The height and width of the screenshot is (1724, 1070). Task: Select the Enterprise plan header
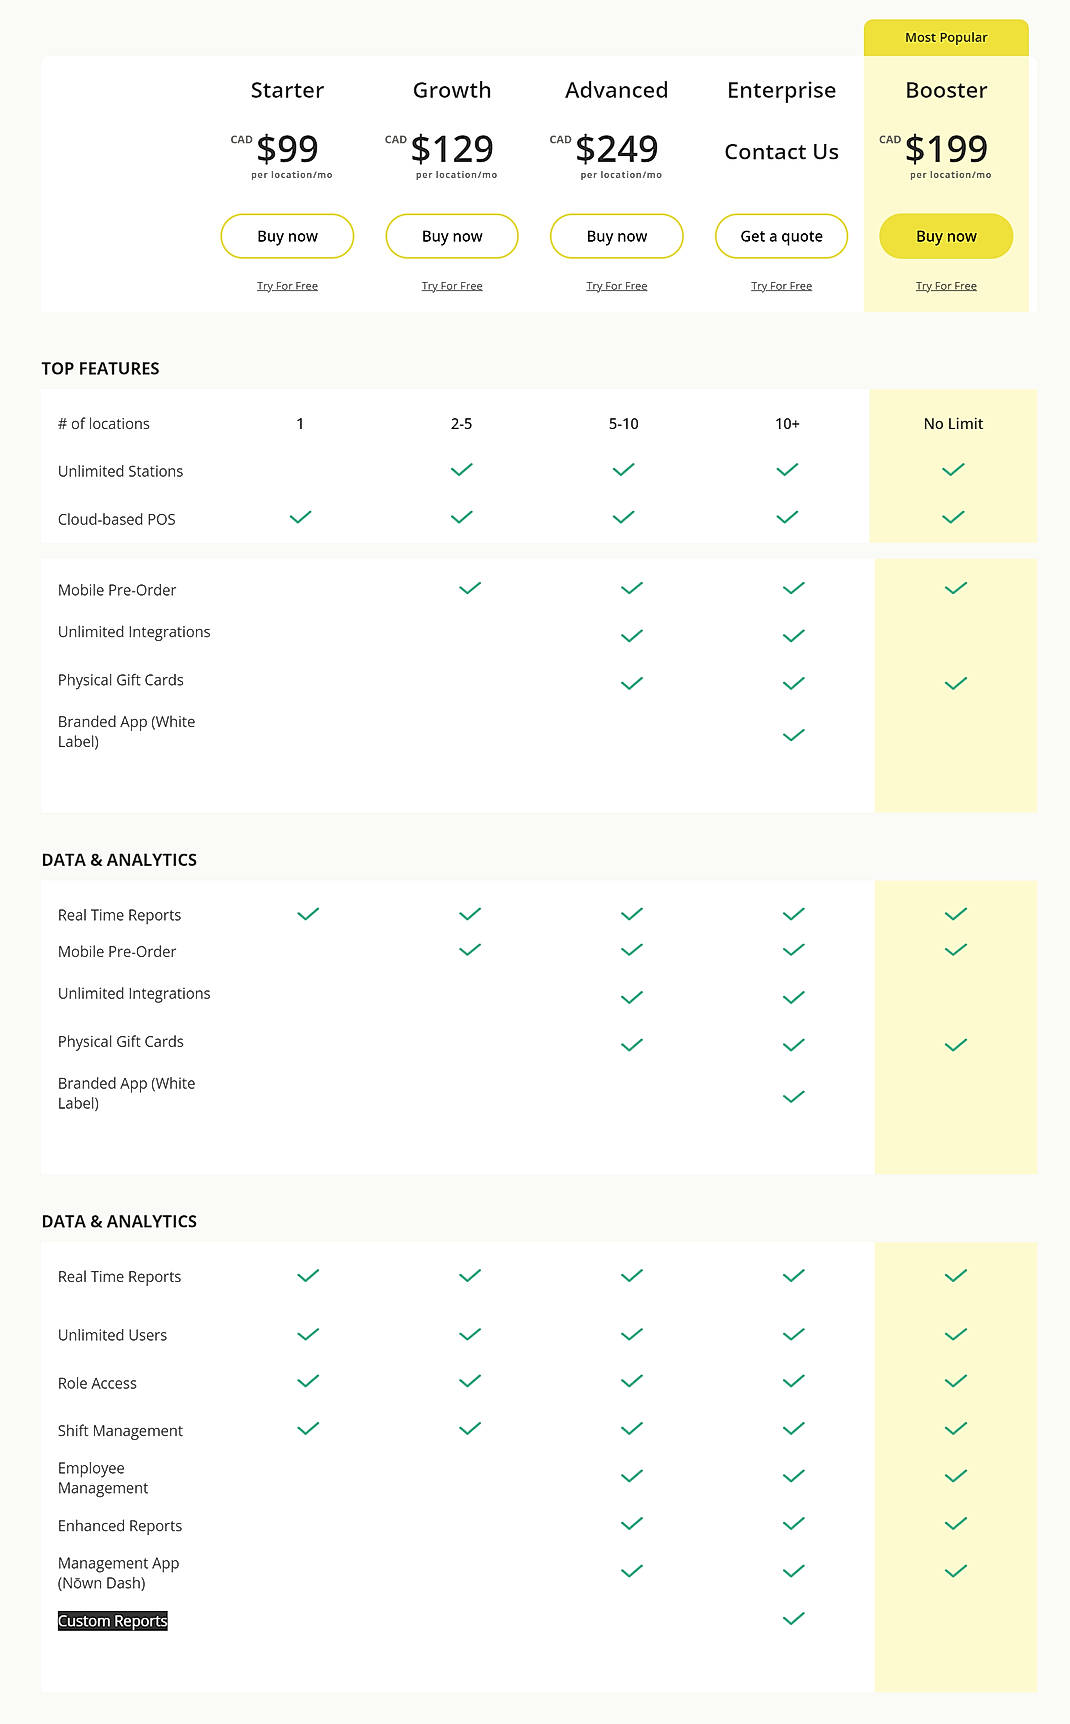coord(781,90)
